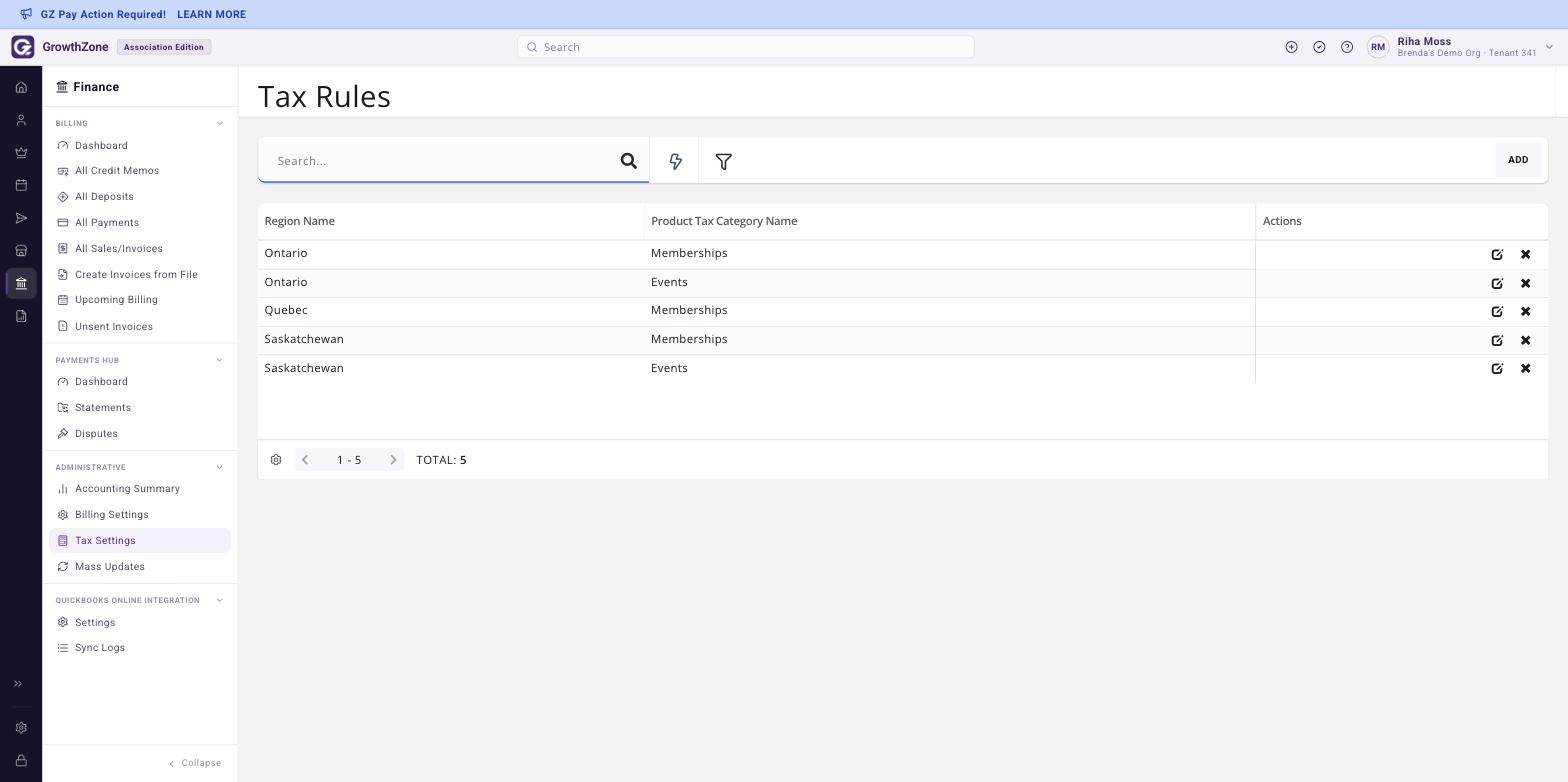Collapse the Administrative section
Screen dimensions: 1568x782
point(220,467)
